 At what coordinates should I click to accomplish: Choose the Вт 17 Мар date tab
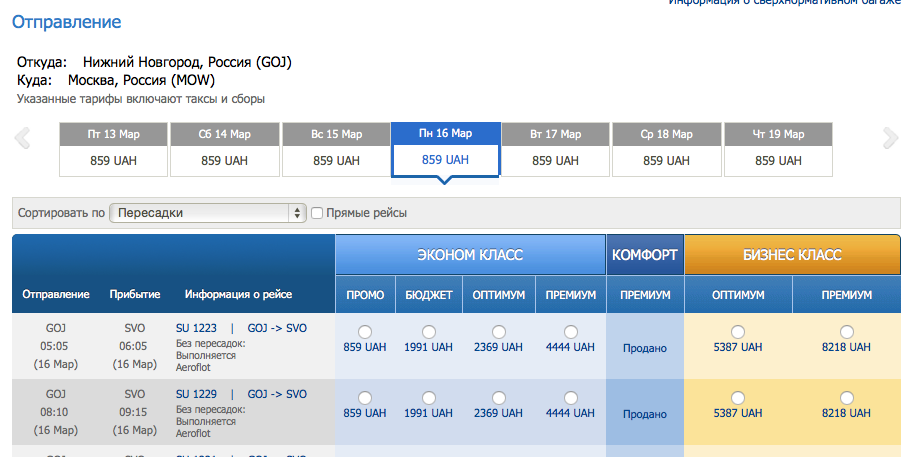coord(555,150)
